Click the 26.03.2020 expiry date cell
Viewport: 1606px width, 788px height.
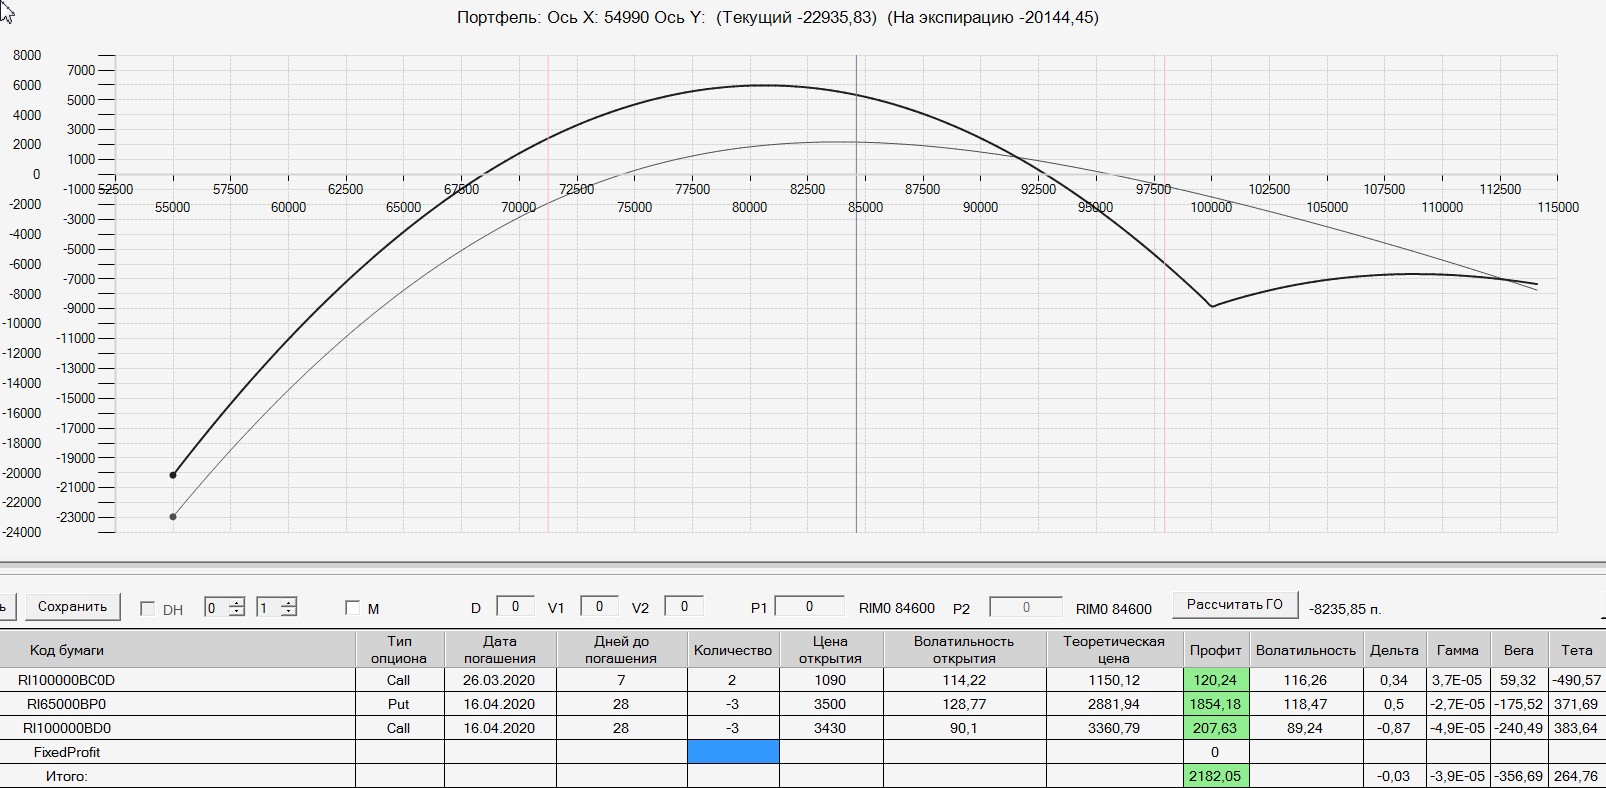click(500, 680)
